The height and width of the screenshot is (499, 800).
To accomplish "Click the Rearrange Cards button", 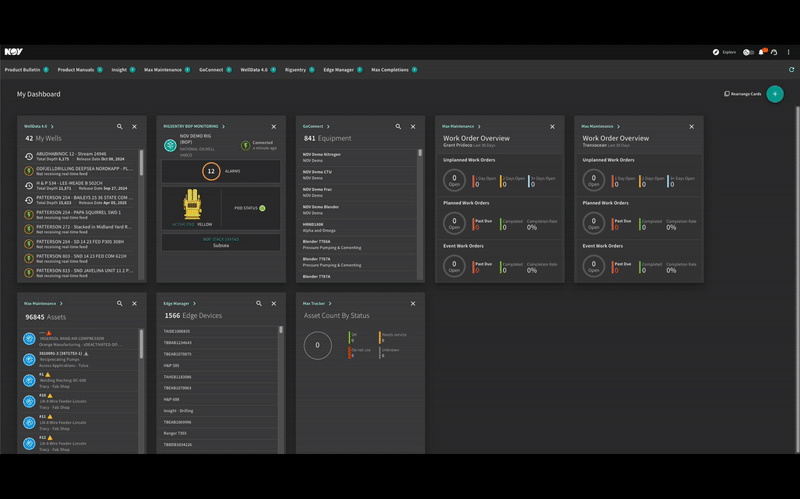I will (742, 94).
